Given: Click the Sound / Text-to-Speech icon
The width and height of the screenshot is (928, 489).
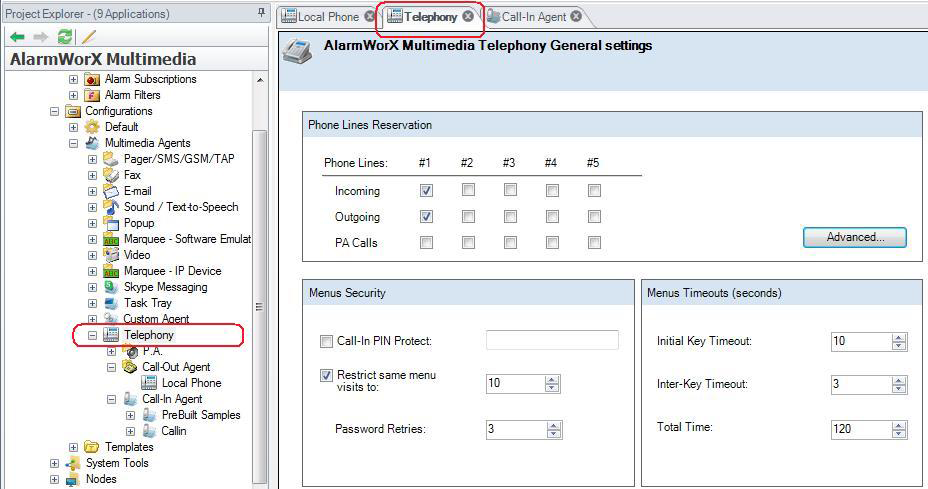Looking at the screenshot, I should point(111,207).
